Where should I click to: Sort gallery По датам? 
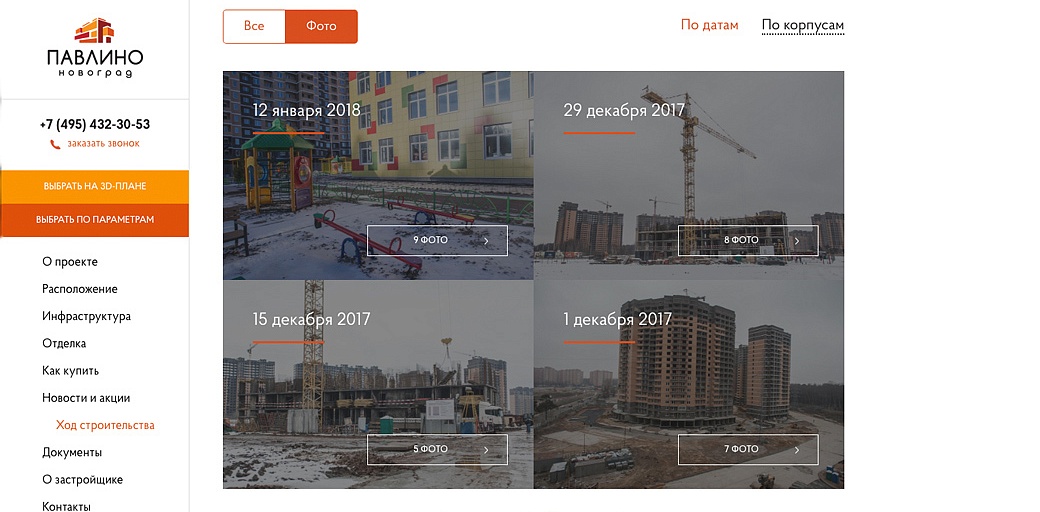(x=709, y=25)
